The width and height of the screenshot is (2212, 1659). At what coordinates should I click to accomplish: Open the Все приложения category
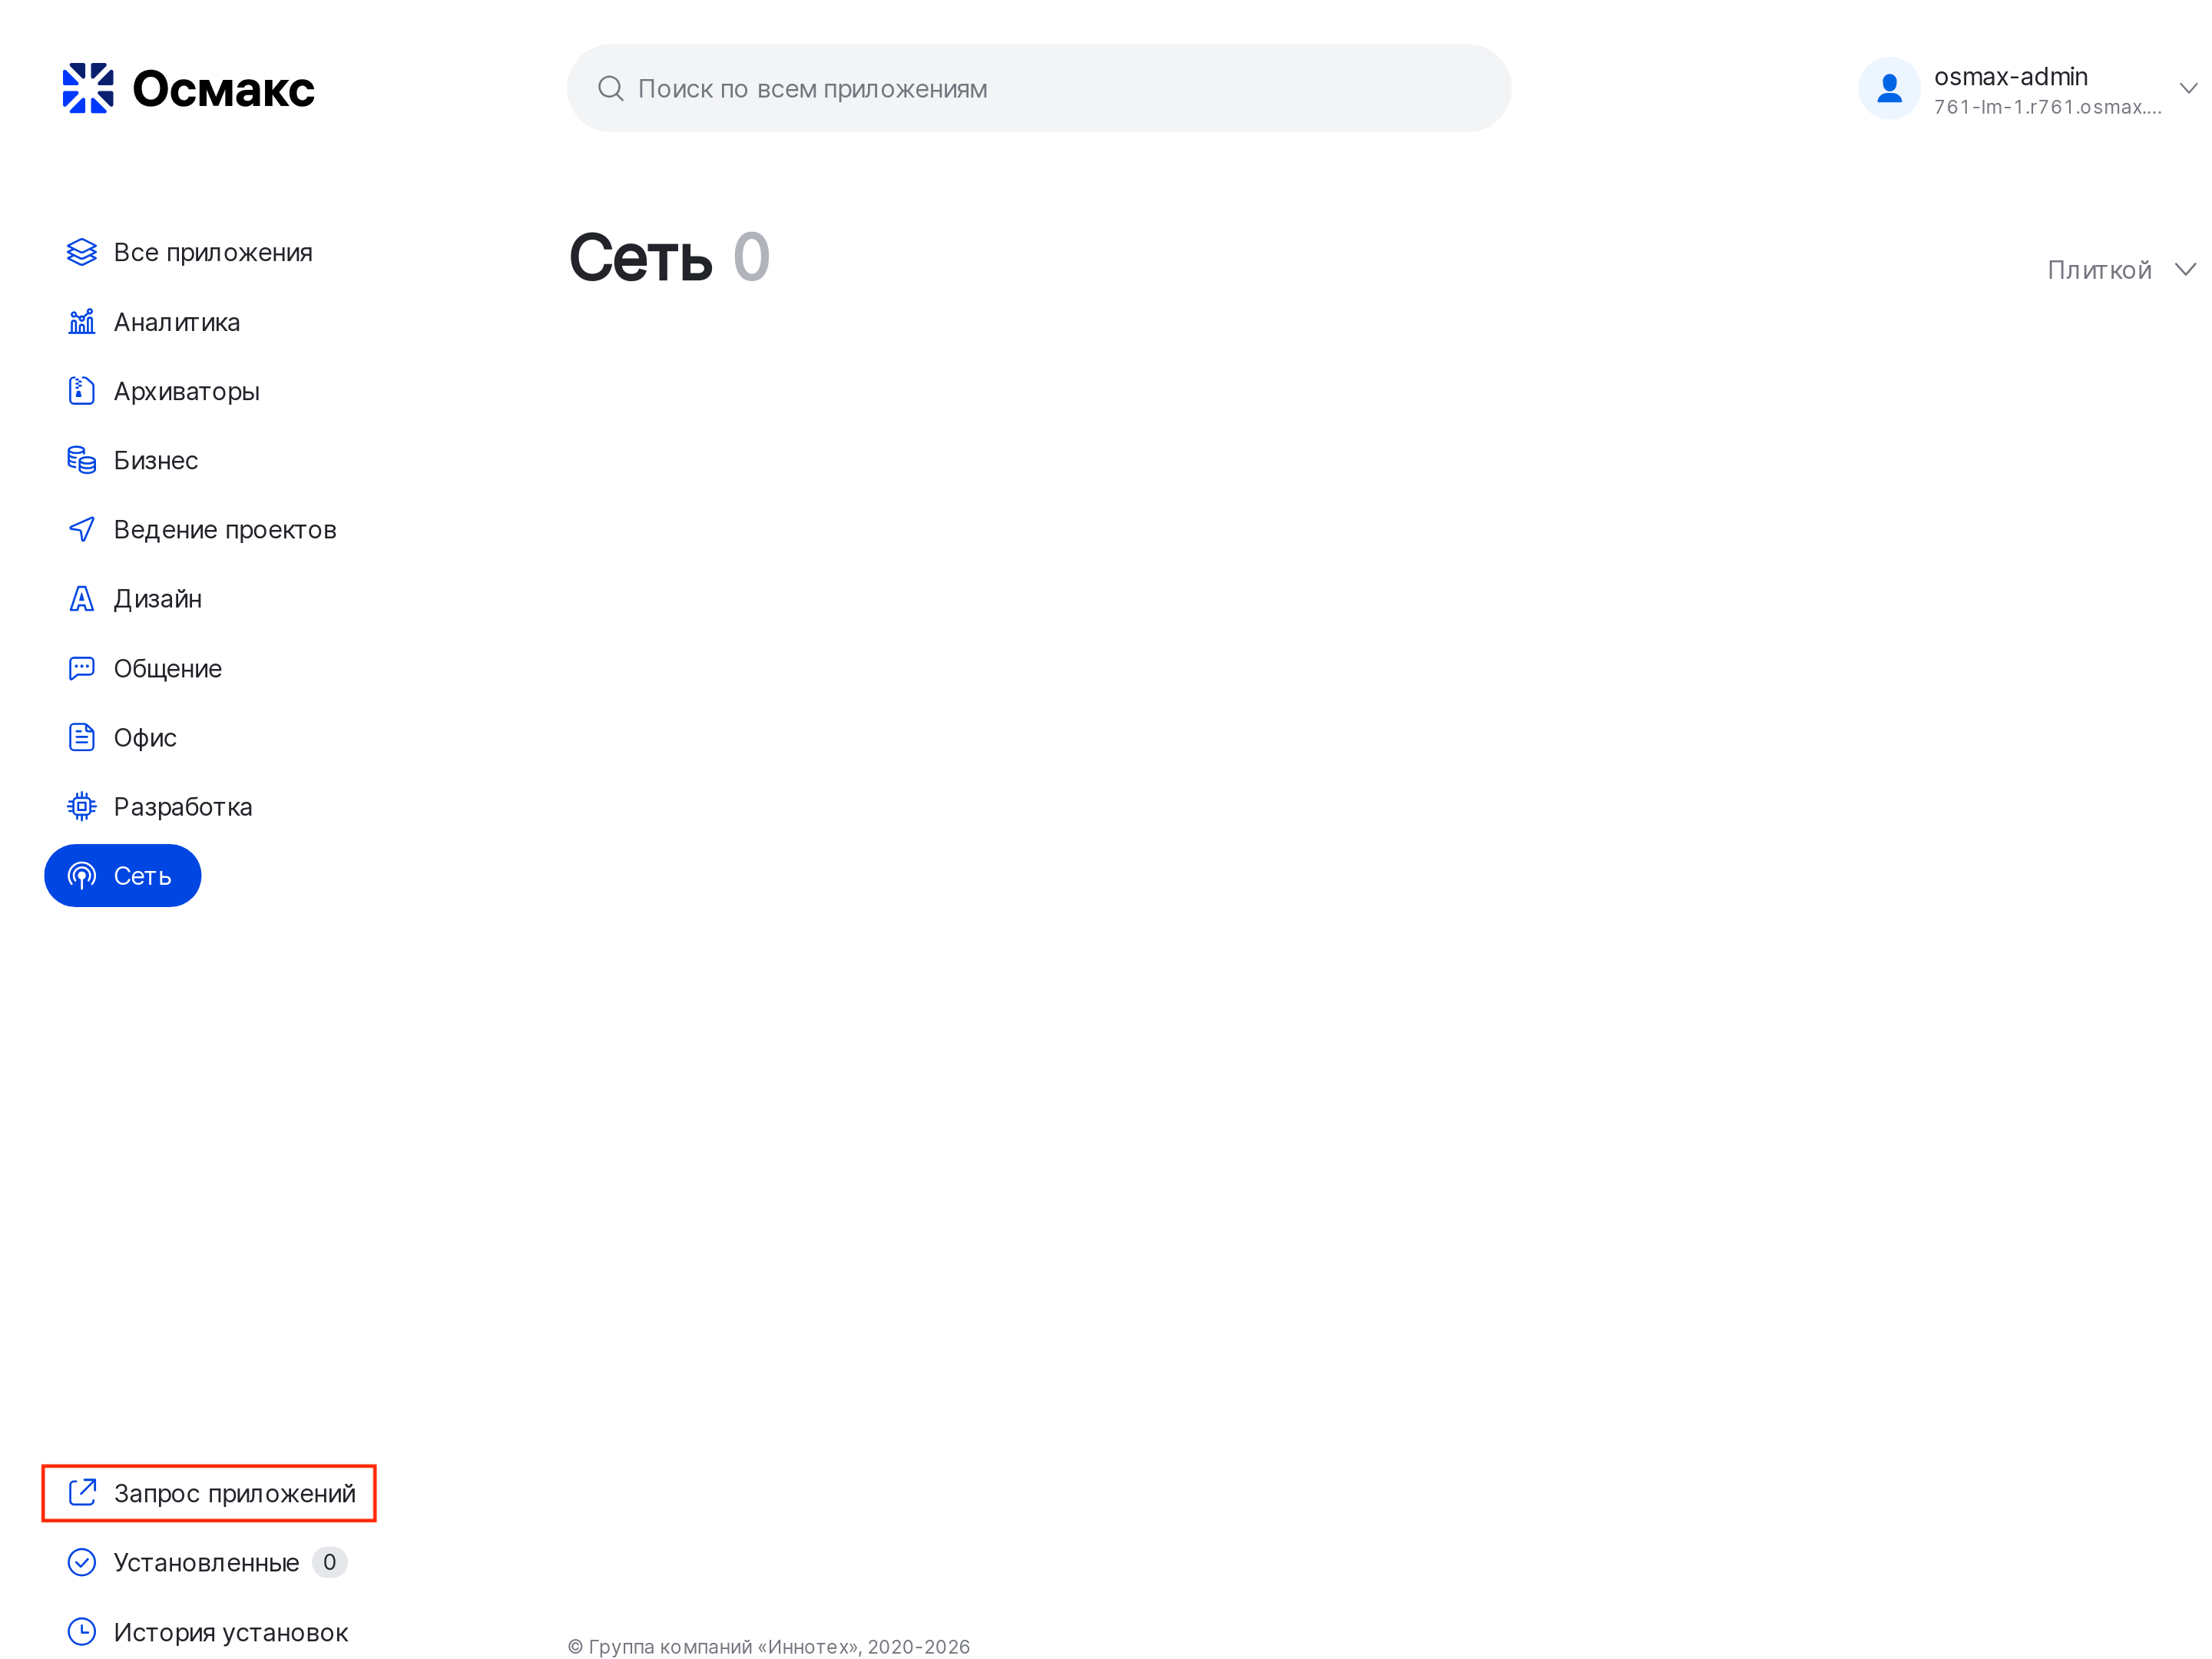[x=190, y=252]
